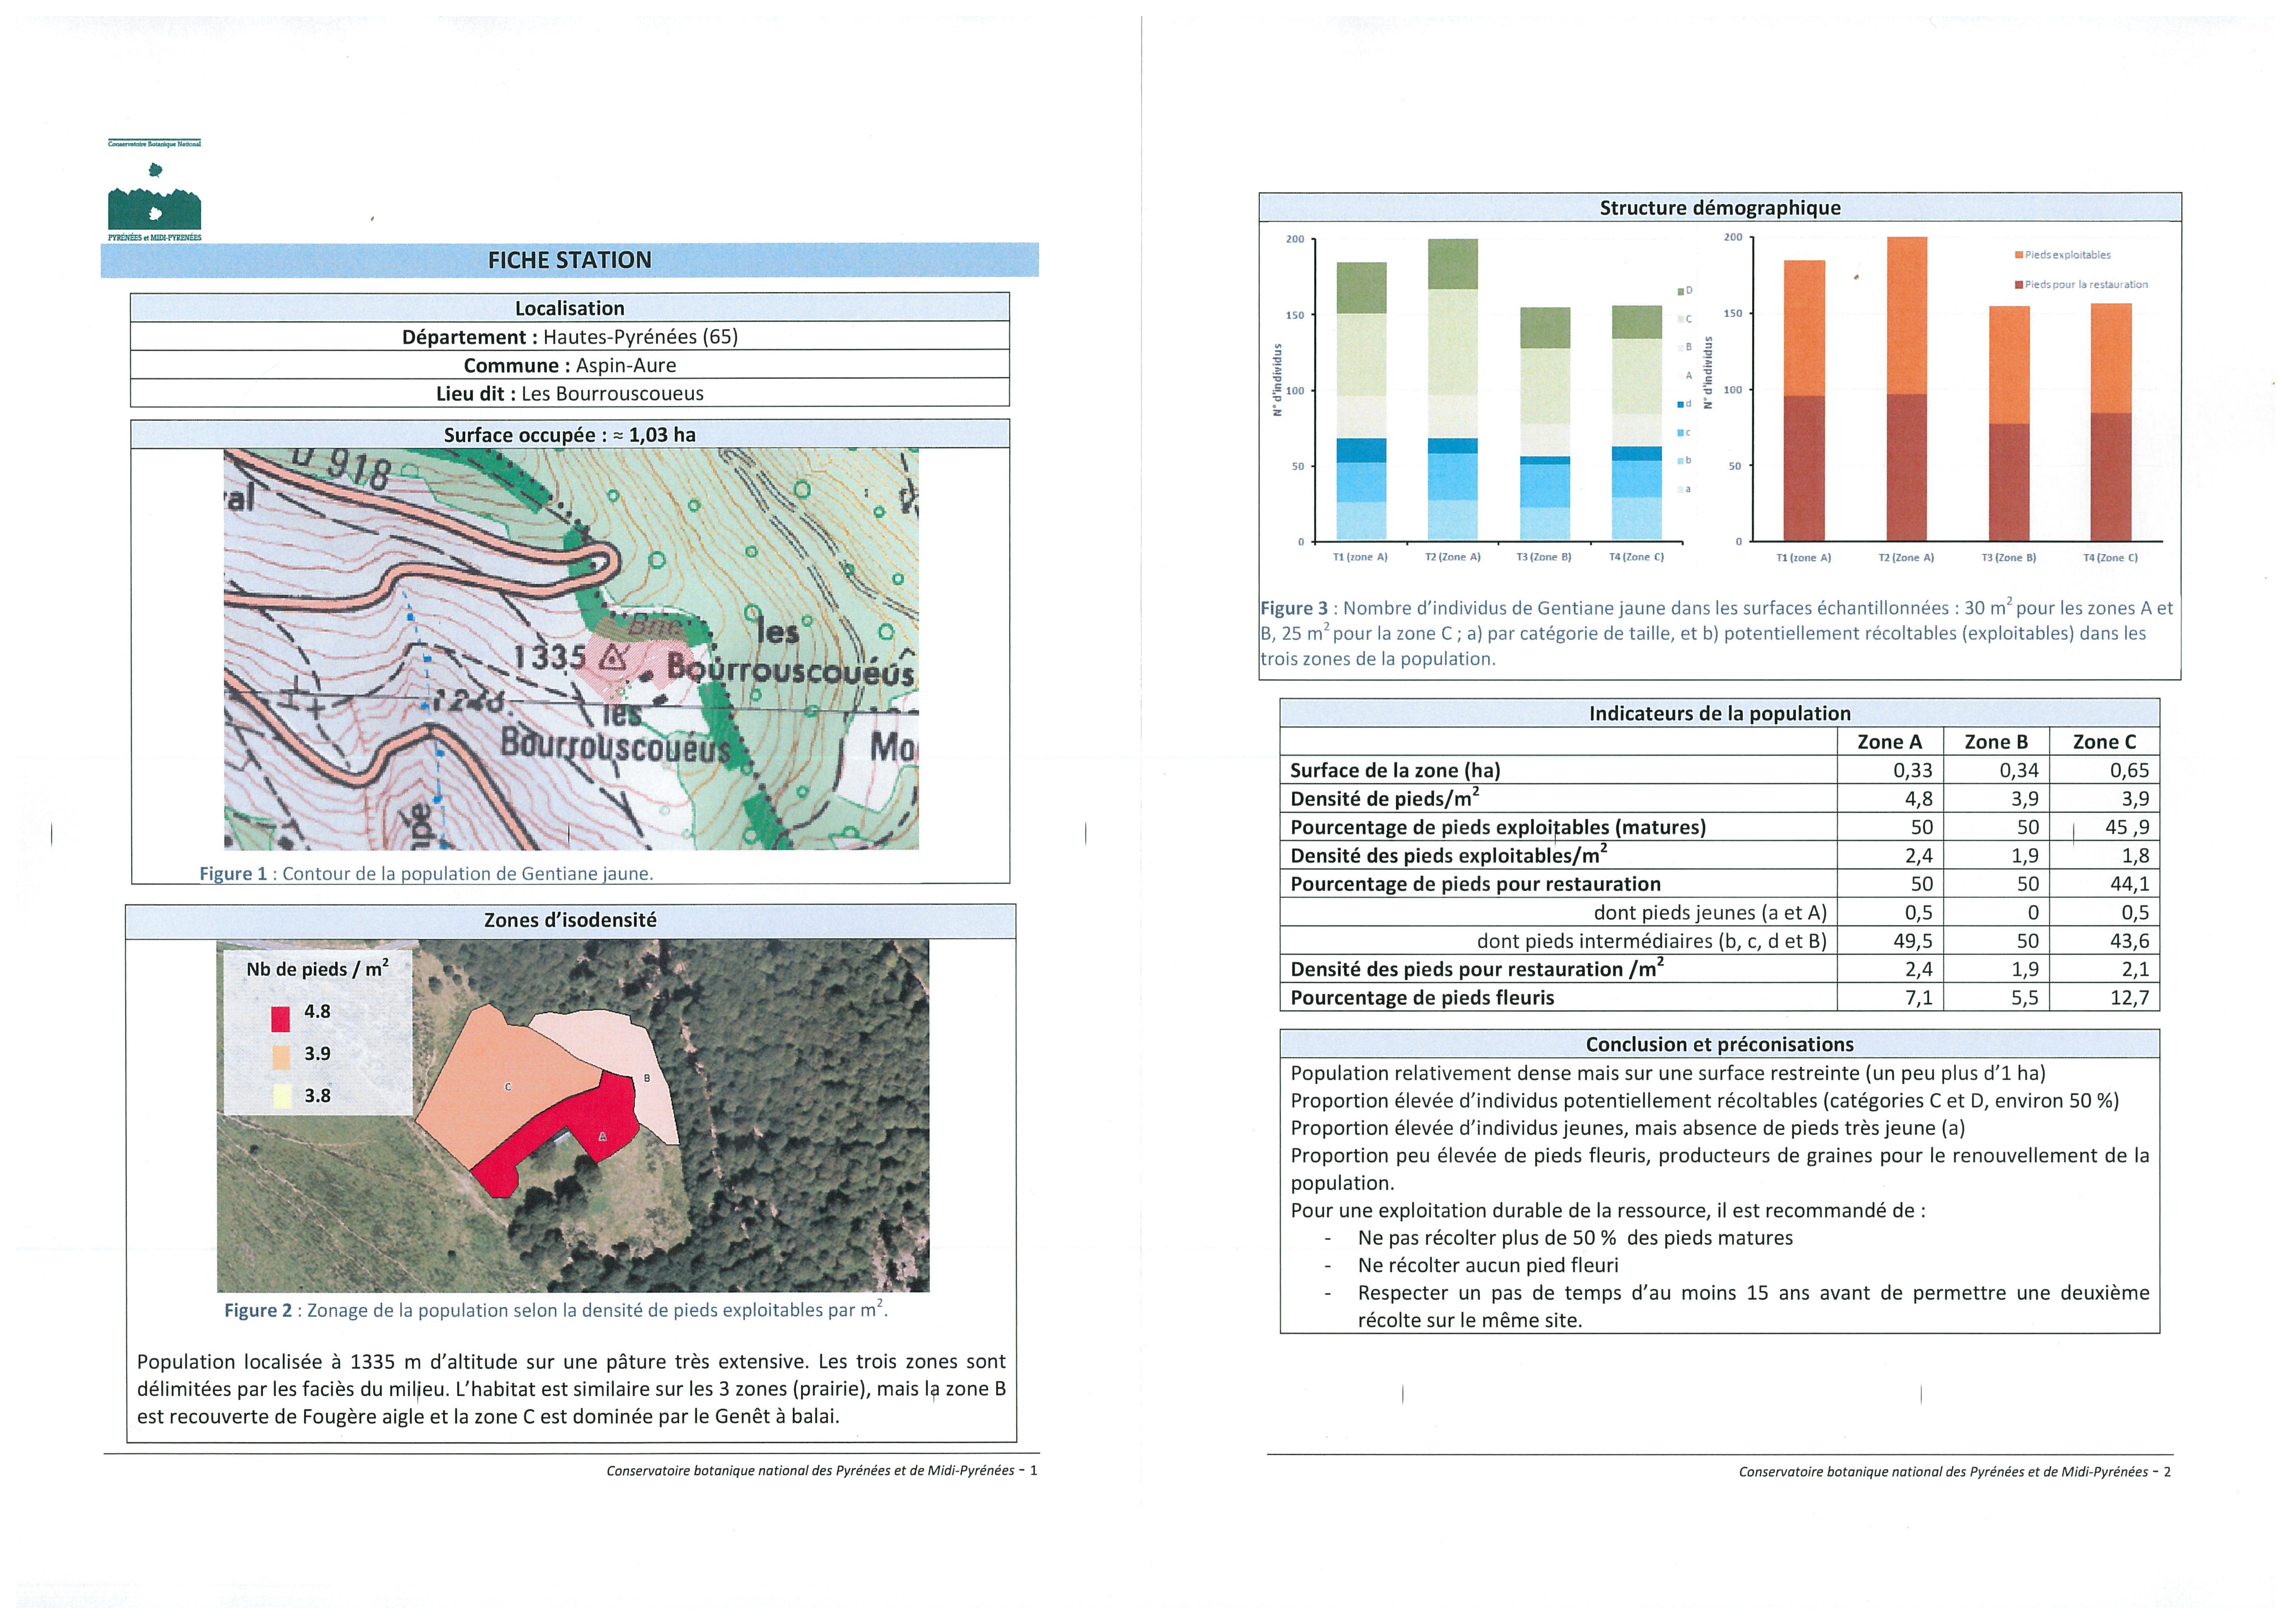Click the 'dont pieds jeunes (a et A)' row label
Image resolution: width=2291 pixels, height=1624 pixels.
(x=1710, y=912)
